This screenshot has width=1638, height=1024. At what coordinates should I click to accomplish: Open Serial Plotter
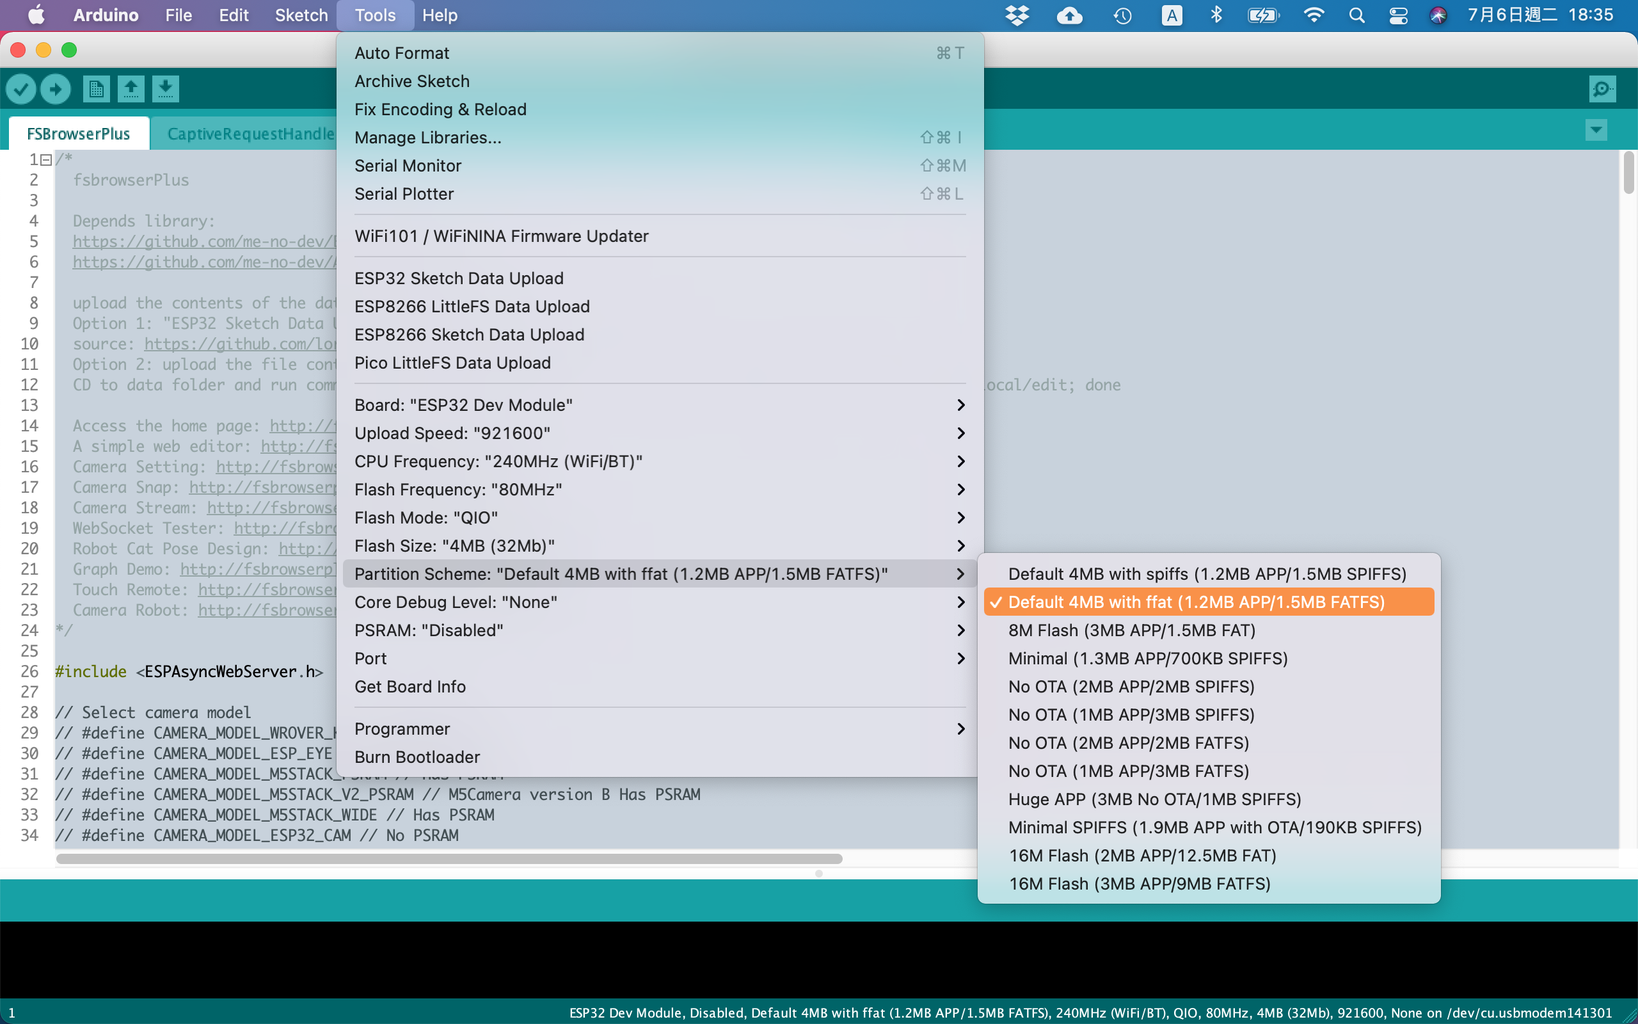[x=659, y=194]
